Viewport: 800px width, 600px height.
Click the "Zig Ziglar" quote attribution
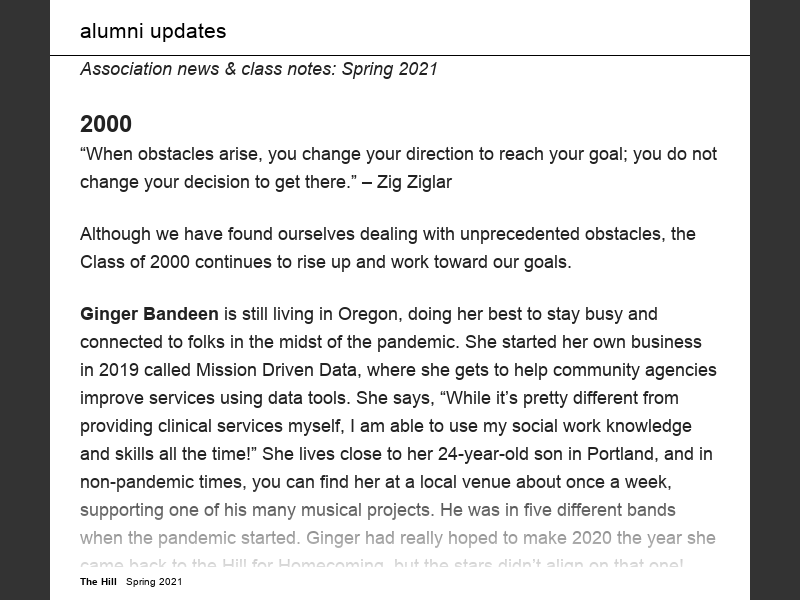click(410, 182)
